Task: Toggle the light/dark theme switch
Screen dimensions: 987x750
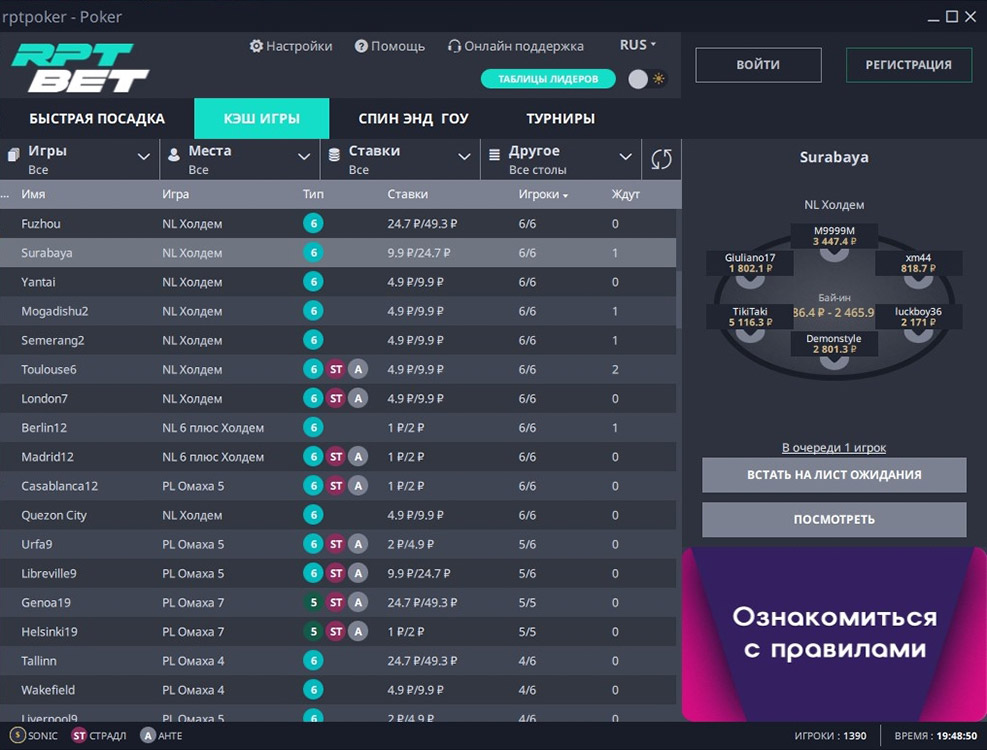Action: (647, 79)
